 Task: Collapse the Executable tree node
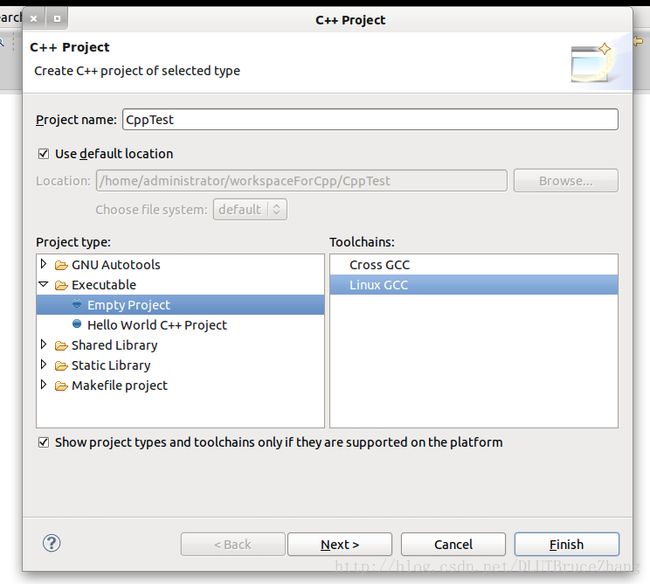[x=43, y=284]
